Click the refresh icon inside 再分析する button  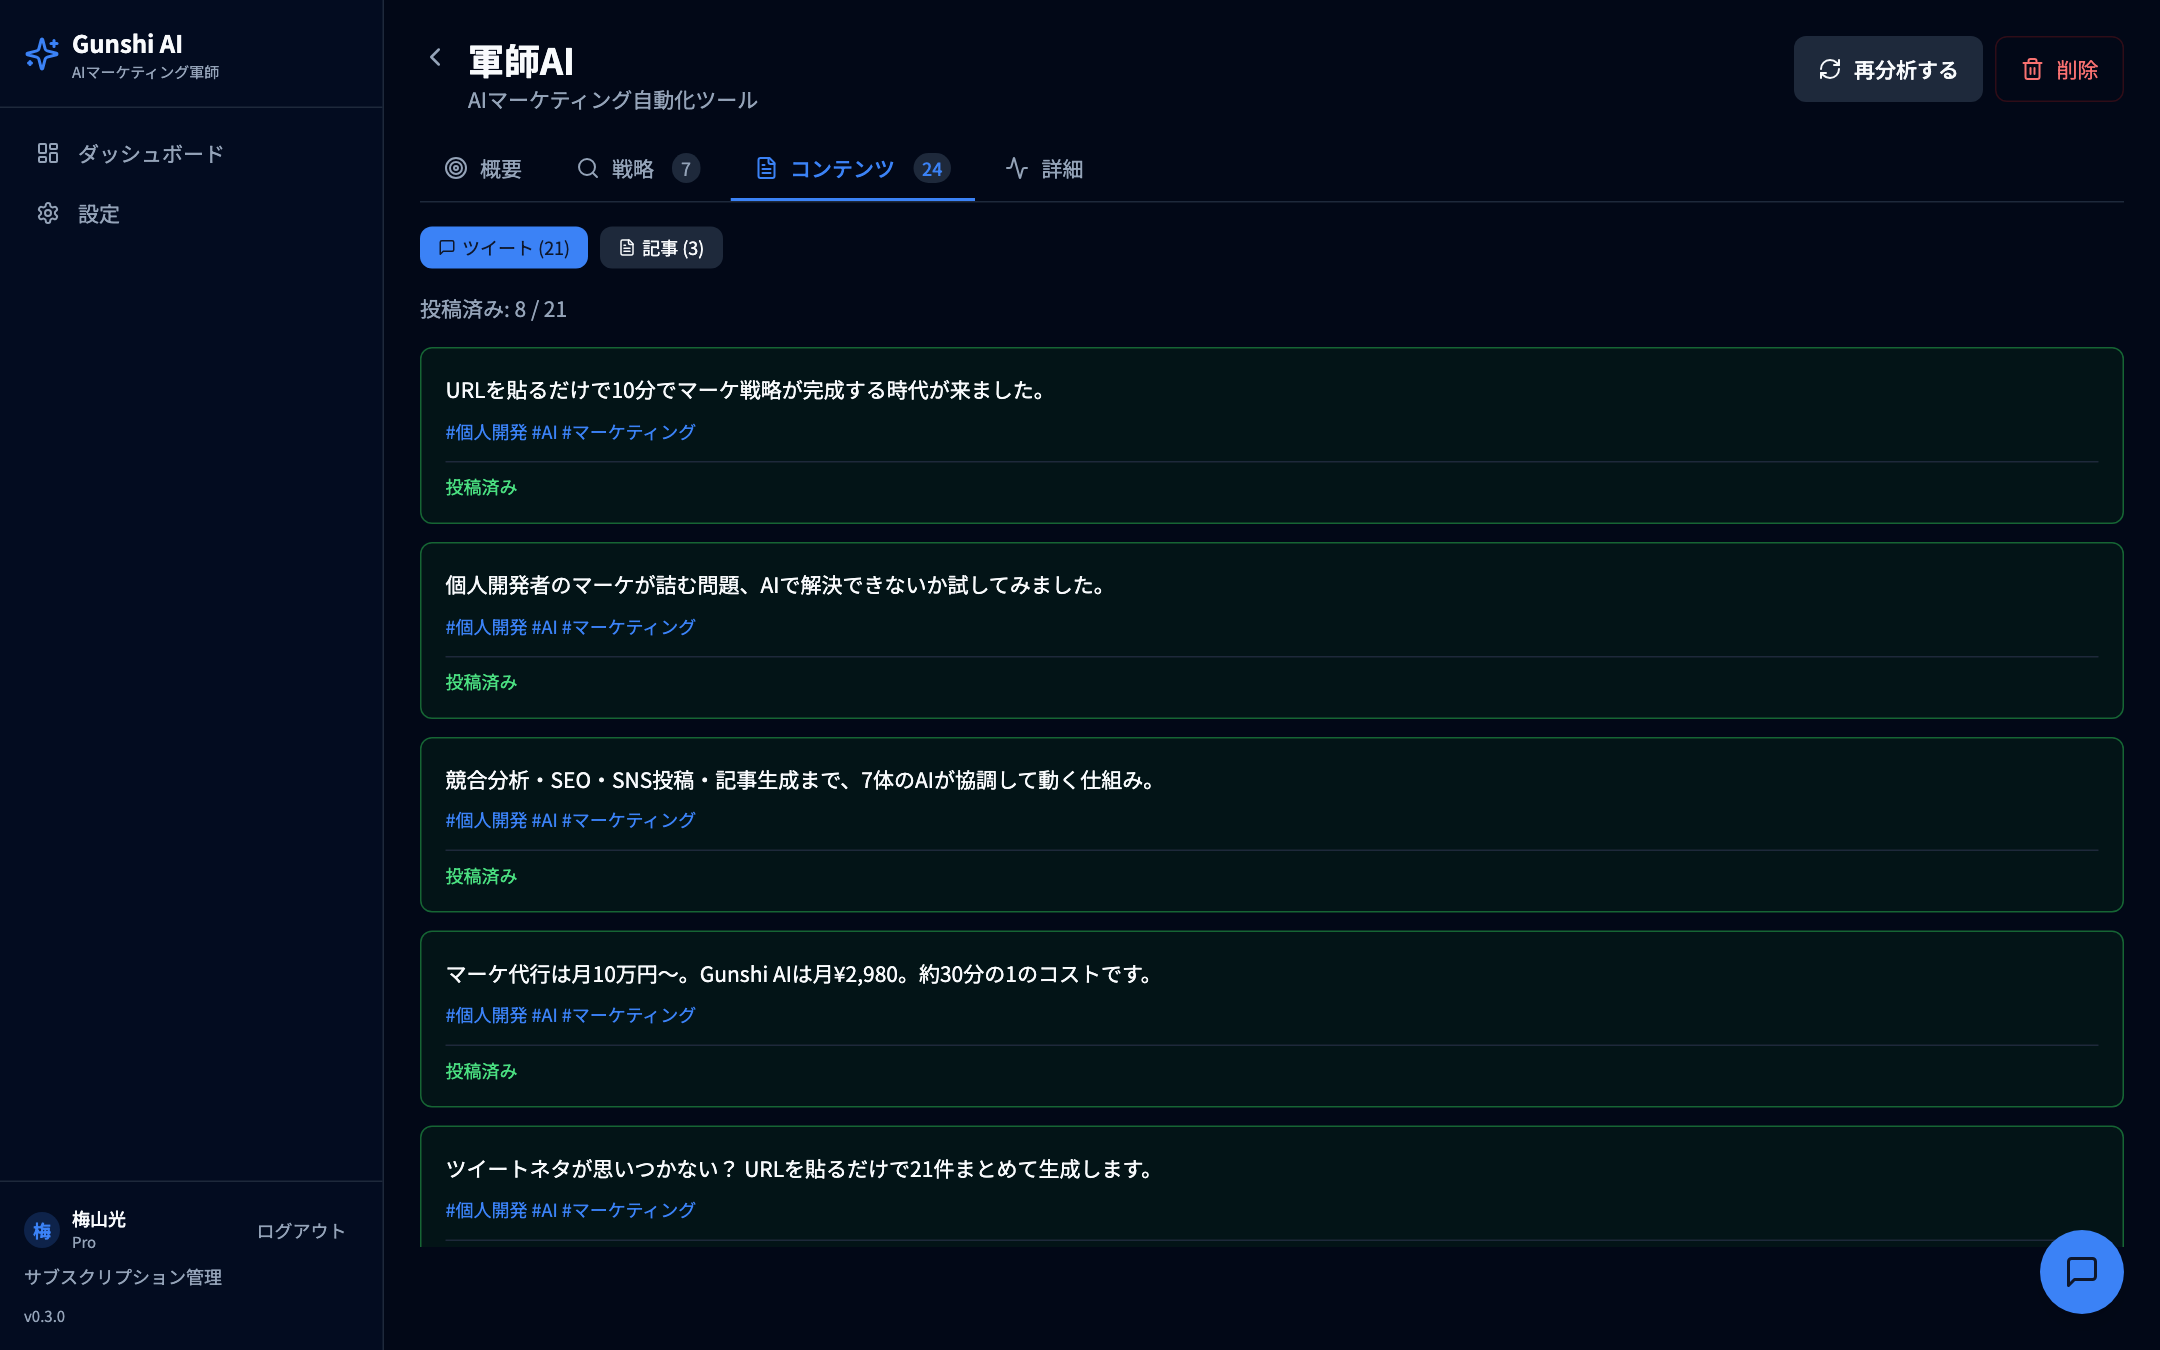pos(1830,69)
